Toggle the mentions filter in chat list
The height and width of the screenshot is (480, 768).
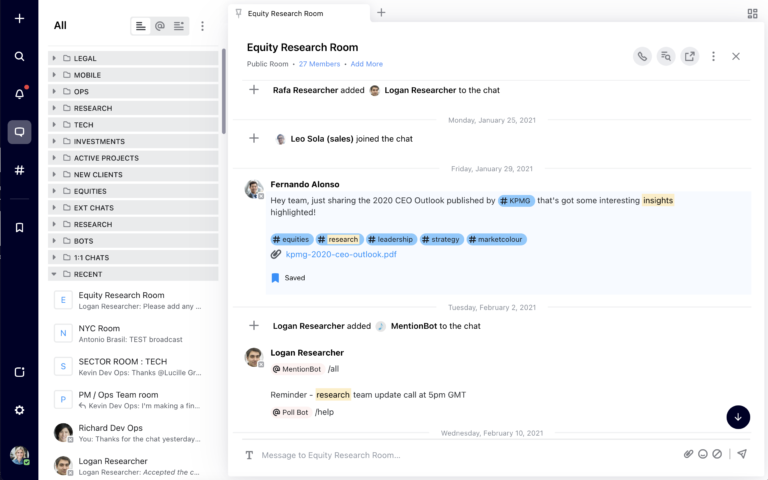pyautogui.click(x=160, y=26)
